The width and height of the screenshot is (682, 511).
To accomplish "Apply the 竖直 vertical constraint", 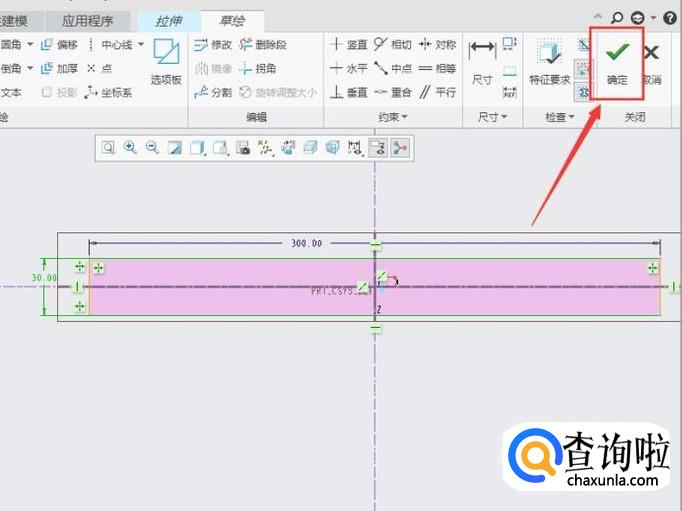I will click(349, 44).
